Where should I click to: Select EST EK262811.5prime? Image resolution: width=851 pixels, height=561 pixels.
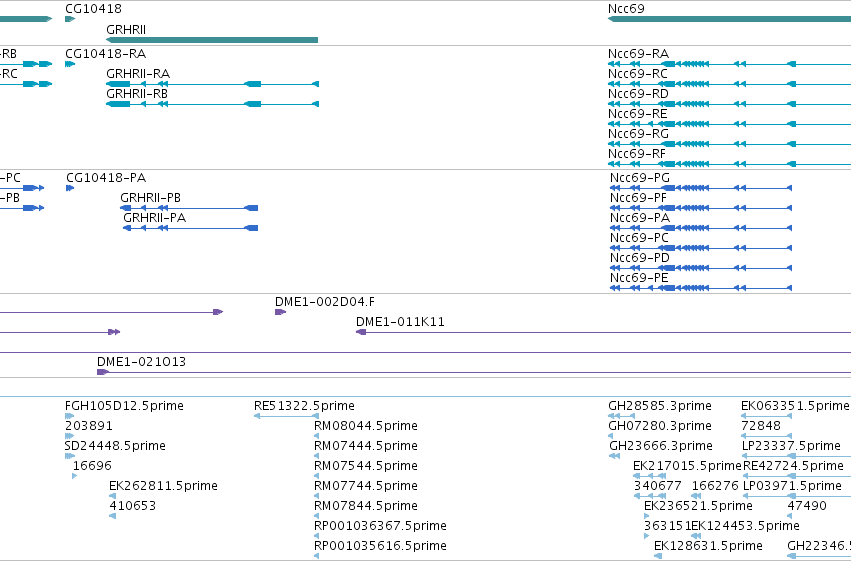click(x=163, y=486)
